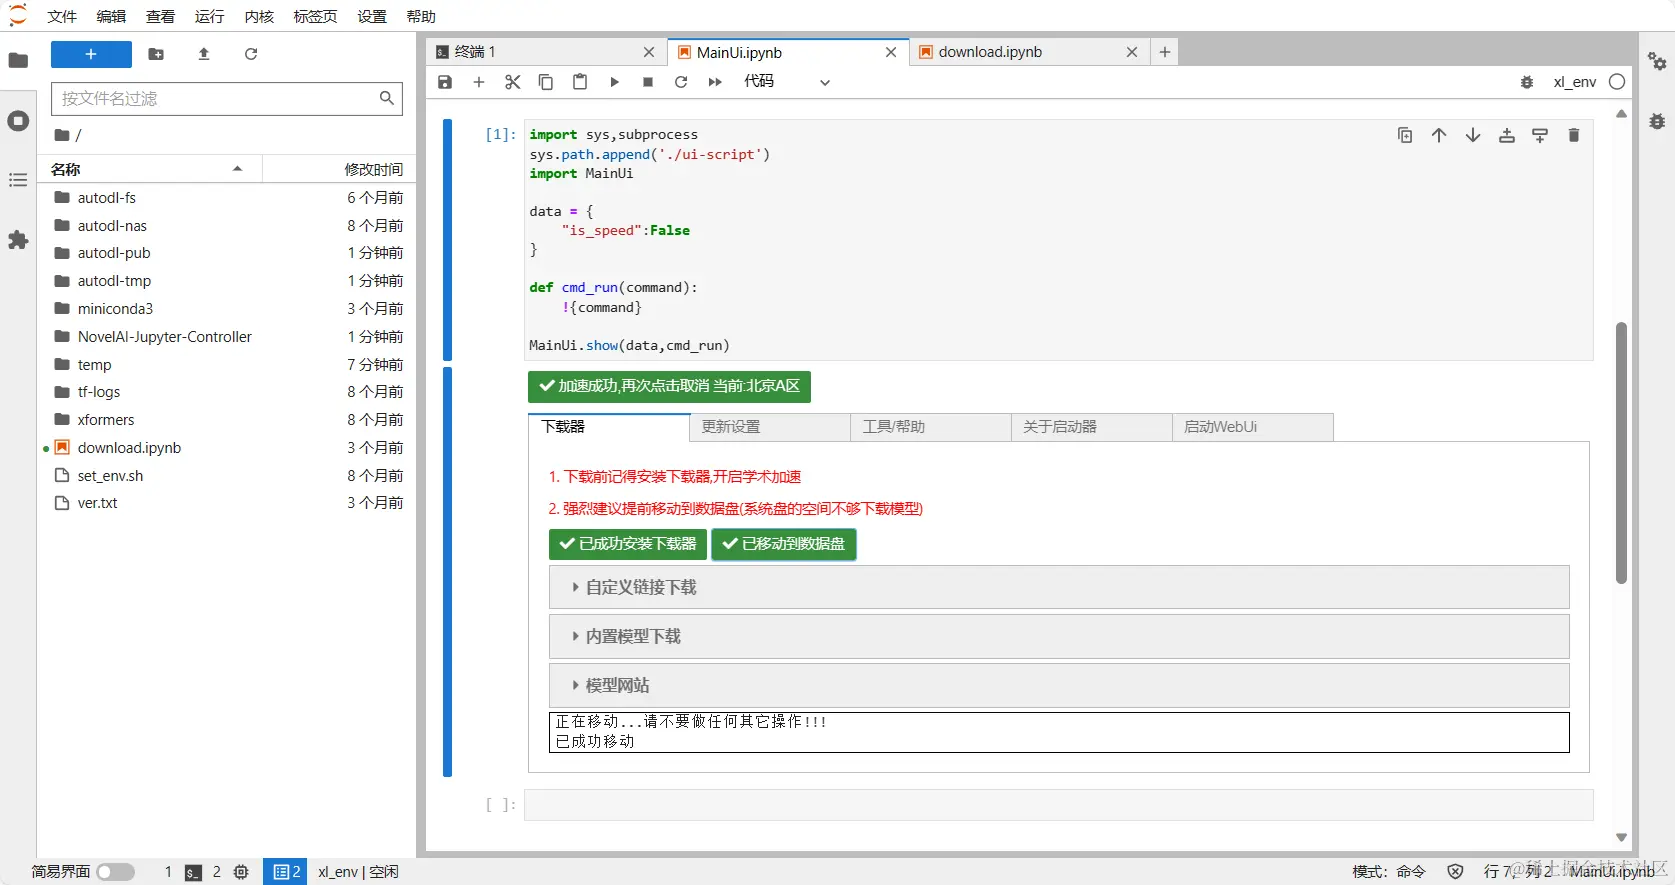
Task: Expand 自定义链接下载 section
Action: [x=1059, y=587]
